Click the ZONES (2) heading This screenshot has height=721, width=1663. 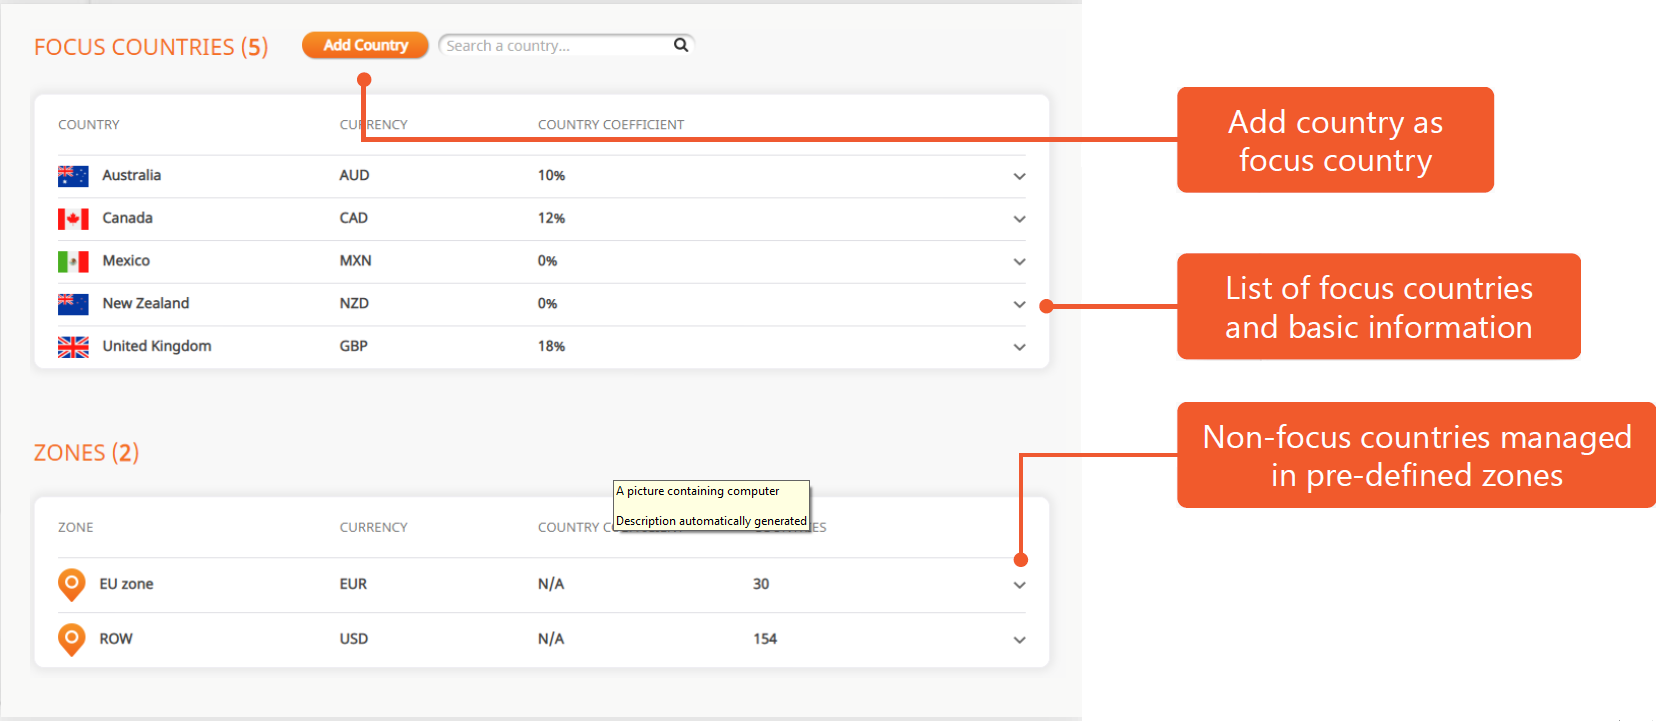[x=86, y=453]
